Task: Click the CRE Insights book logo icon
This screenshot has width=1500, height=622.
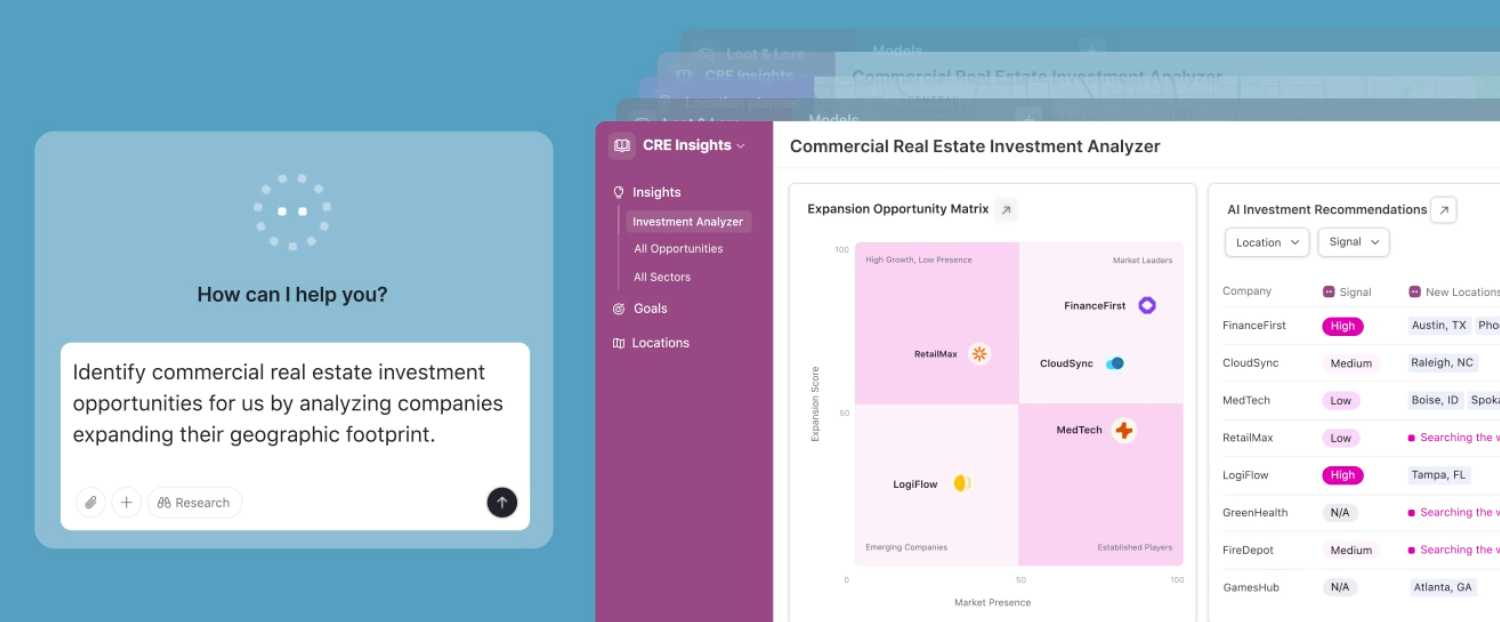Action: 622,145
